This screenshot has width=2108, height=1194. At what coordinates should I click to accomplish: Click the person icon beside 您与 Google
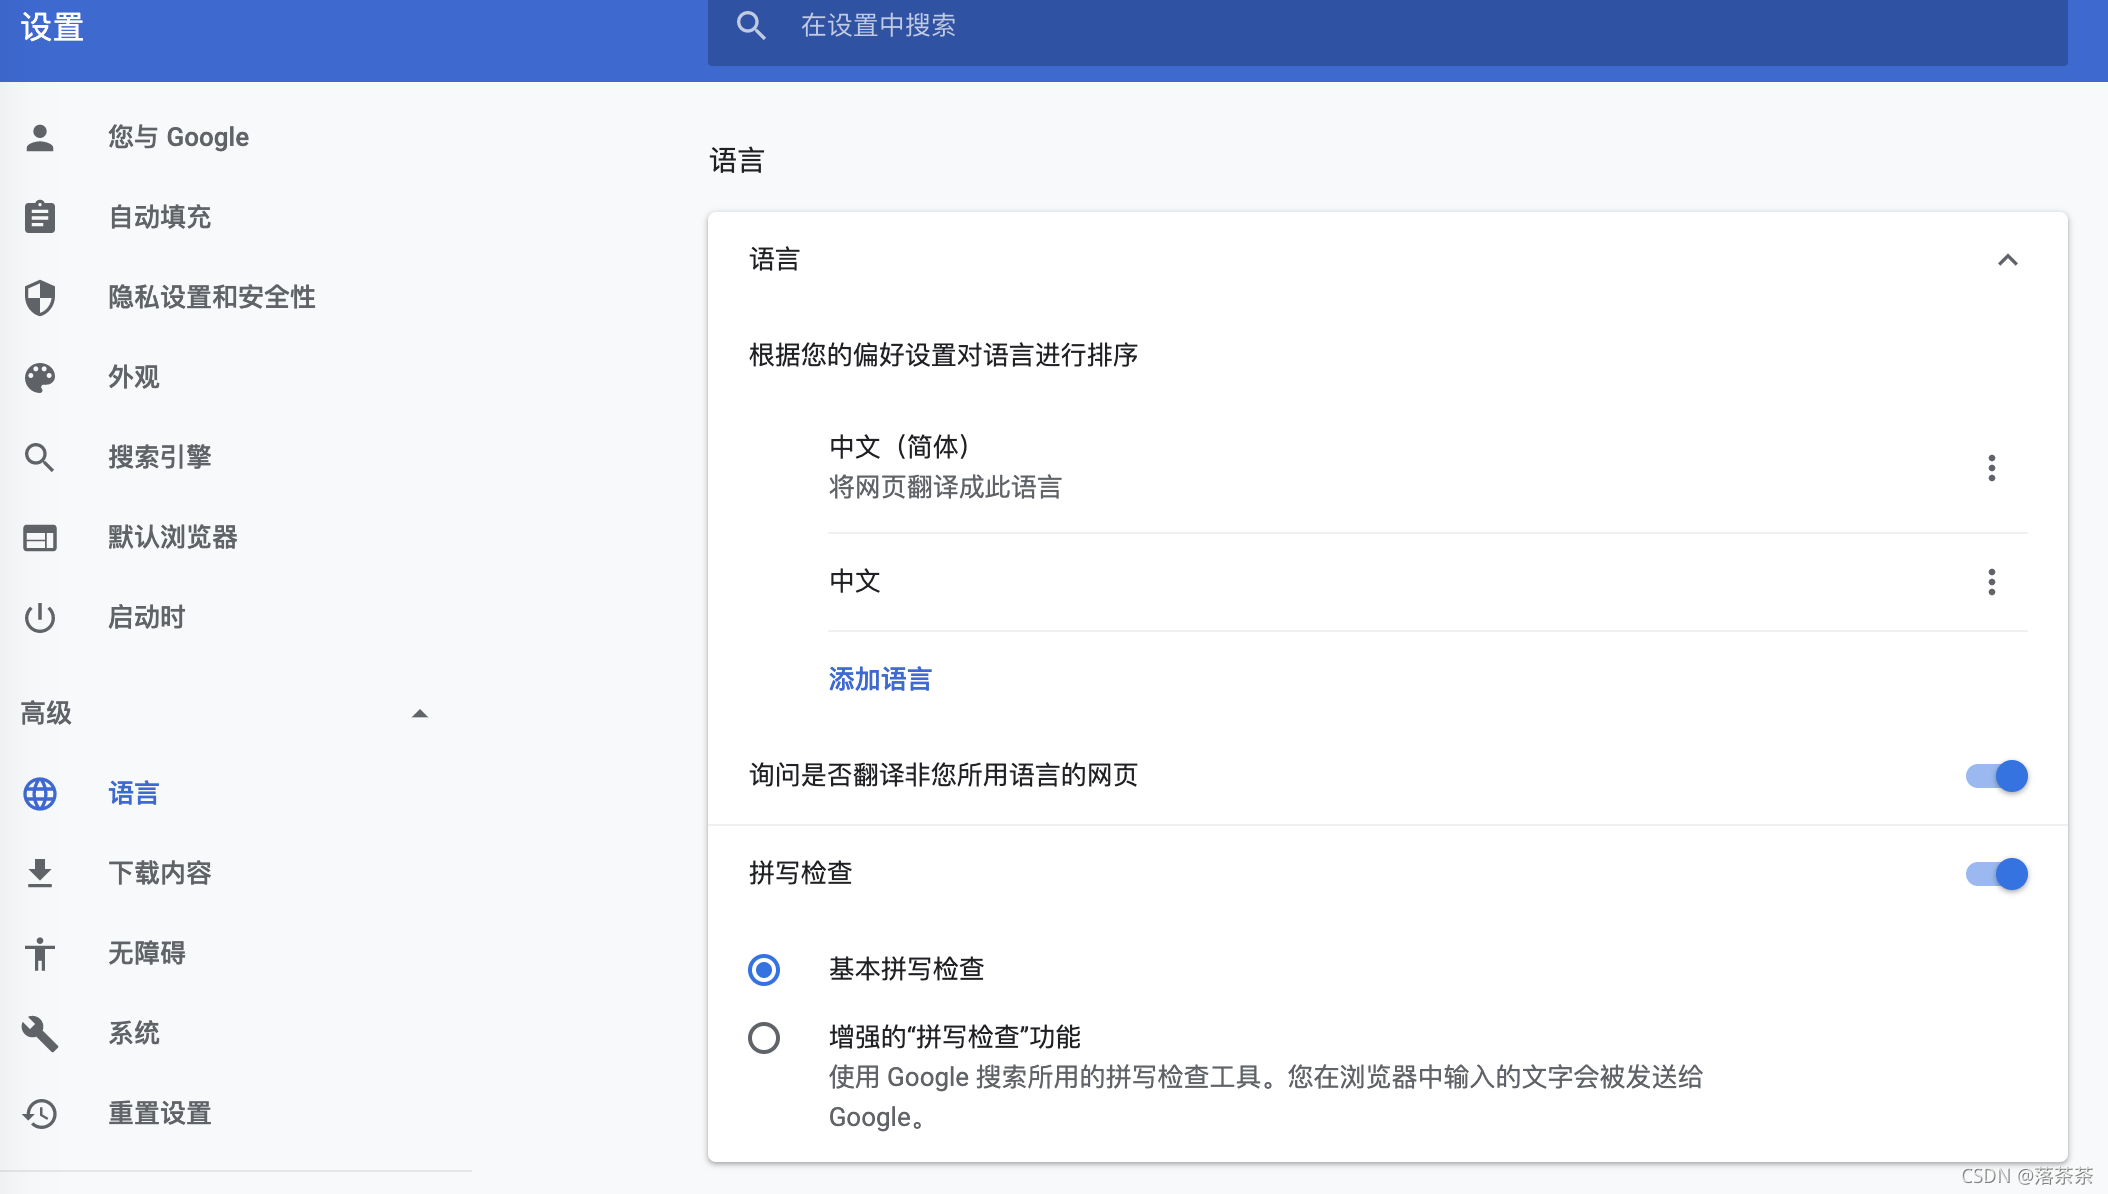coord(40,137)
